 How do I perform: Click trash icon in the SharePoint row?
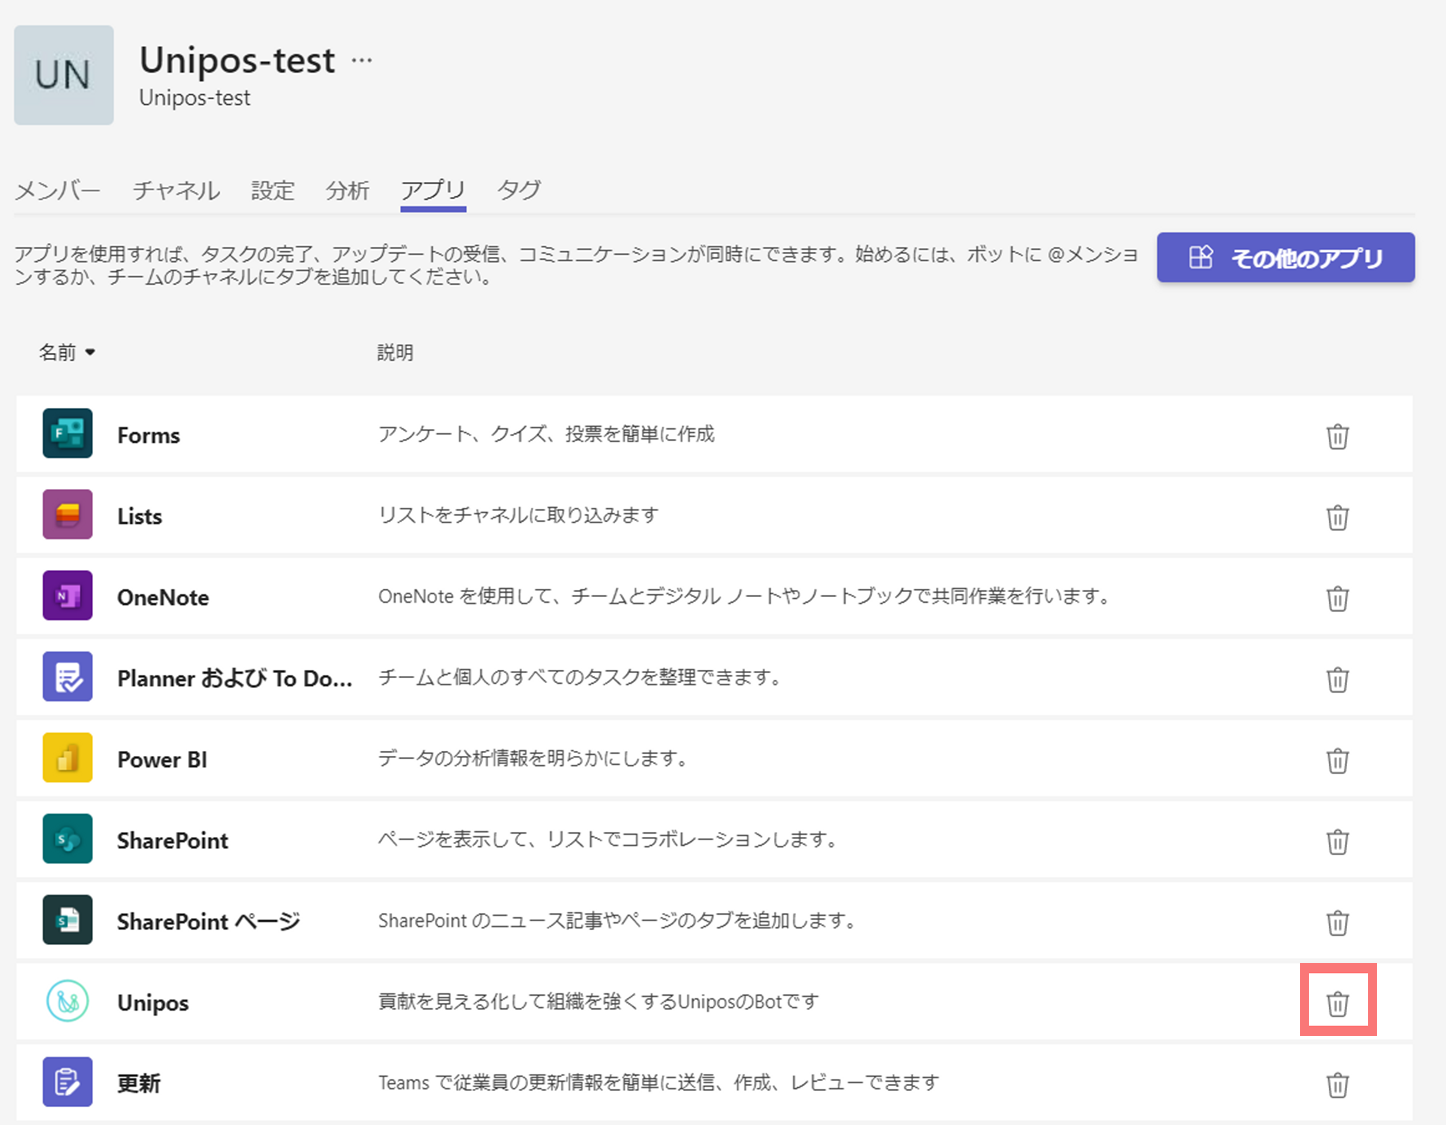(1337, 841)
